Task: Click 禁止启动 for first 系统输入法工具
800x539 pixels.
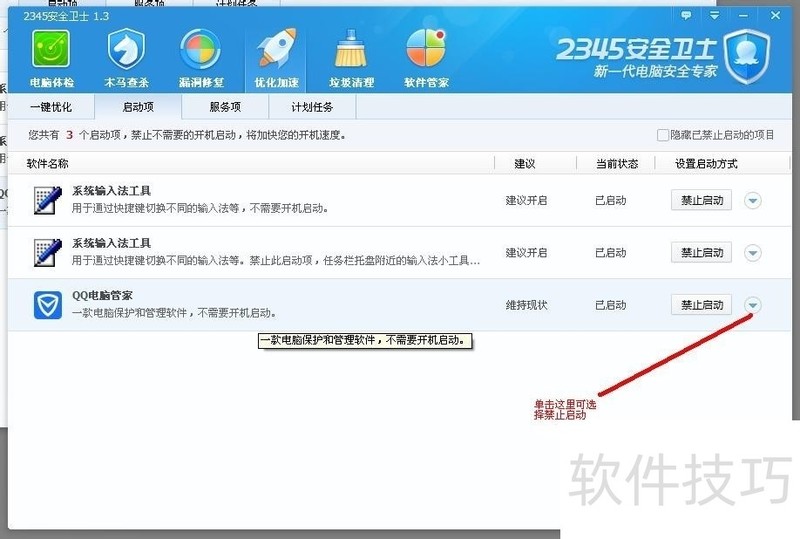Action: click(701, 200)
